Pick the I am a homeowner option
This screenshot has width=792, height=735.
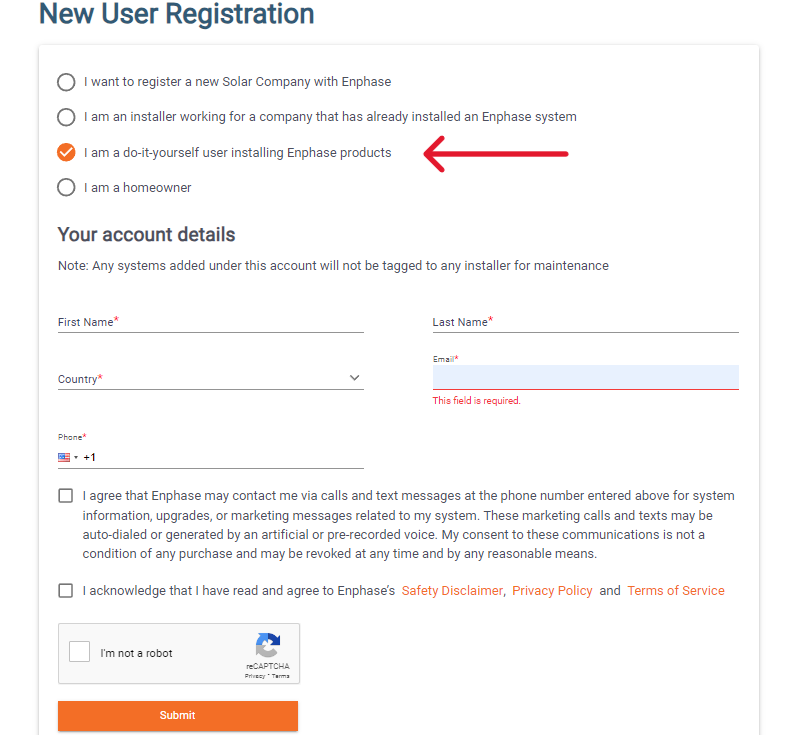(x=66, y=187)
